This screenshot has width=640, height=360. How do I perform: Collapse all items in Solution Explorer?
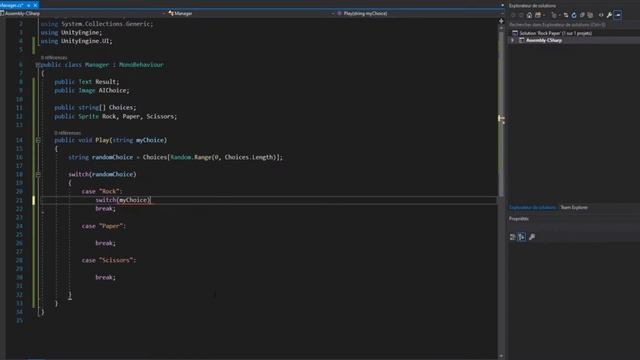[x=582, y=15]
